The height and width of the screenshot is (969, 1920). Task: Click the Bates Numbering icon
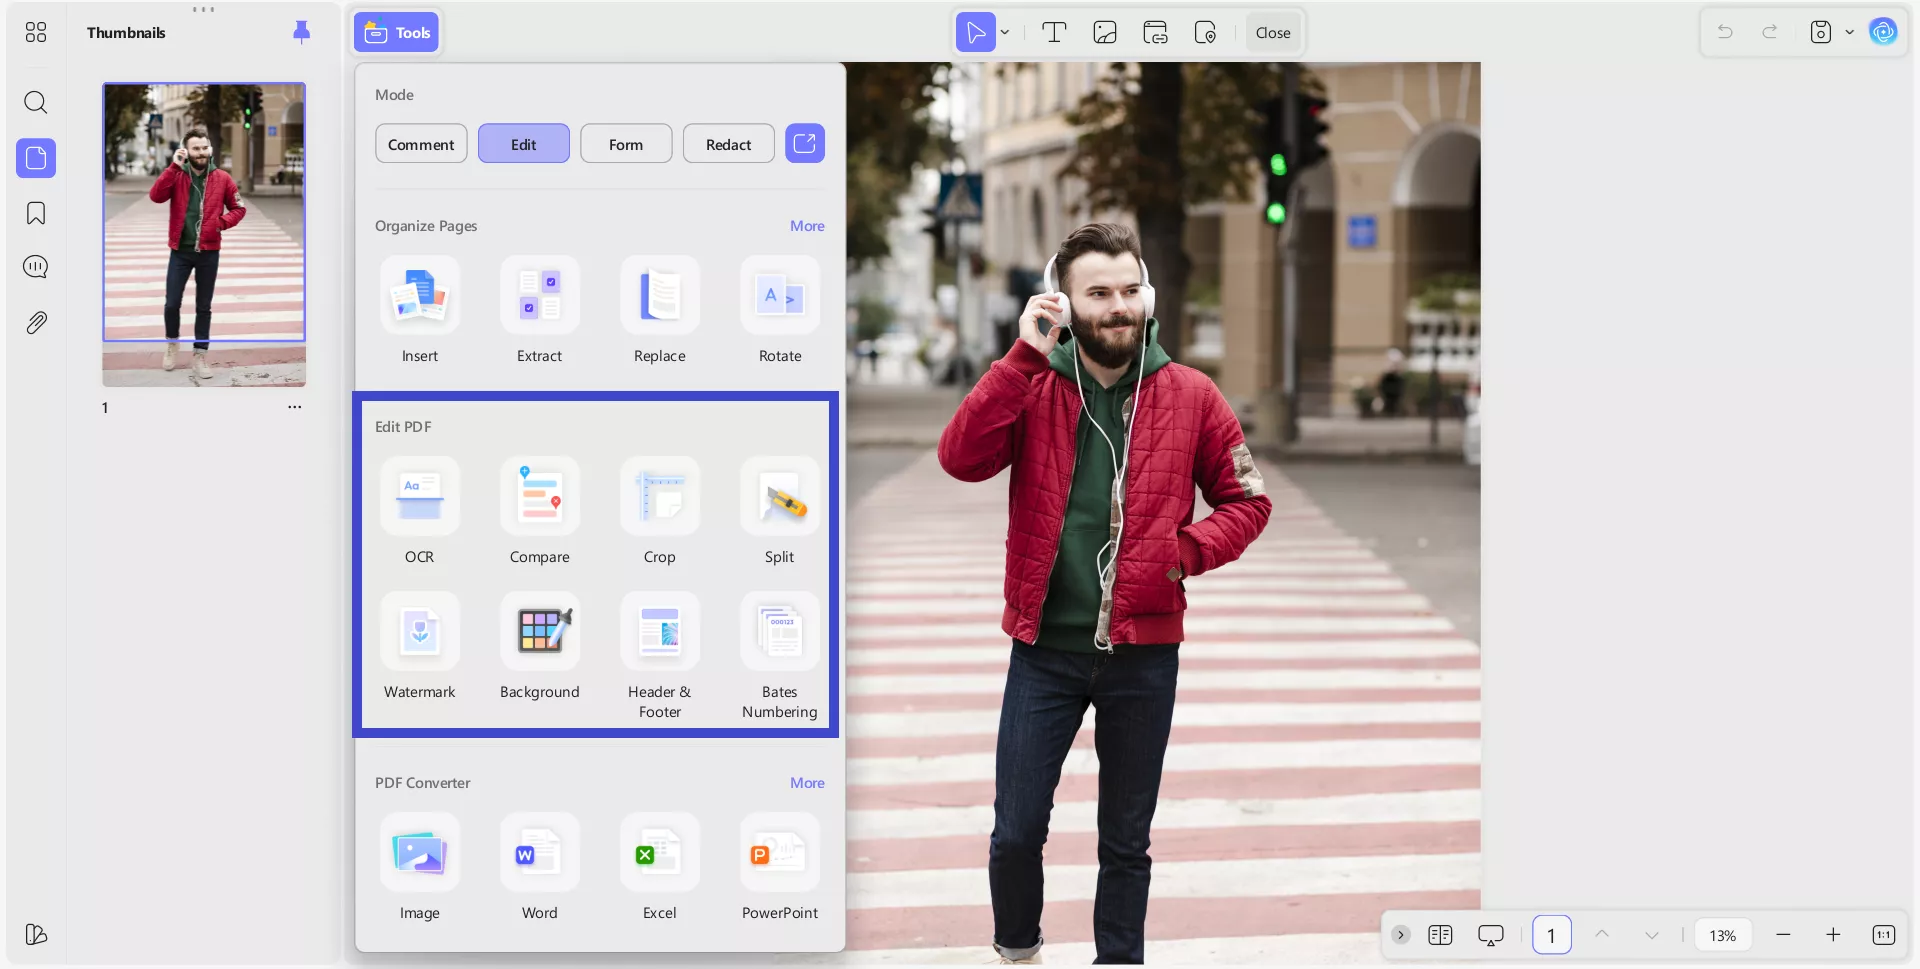(x=779, y=632)
